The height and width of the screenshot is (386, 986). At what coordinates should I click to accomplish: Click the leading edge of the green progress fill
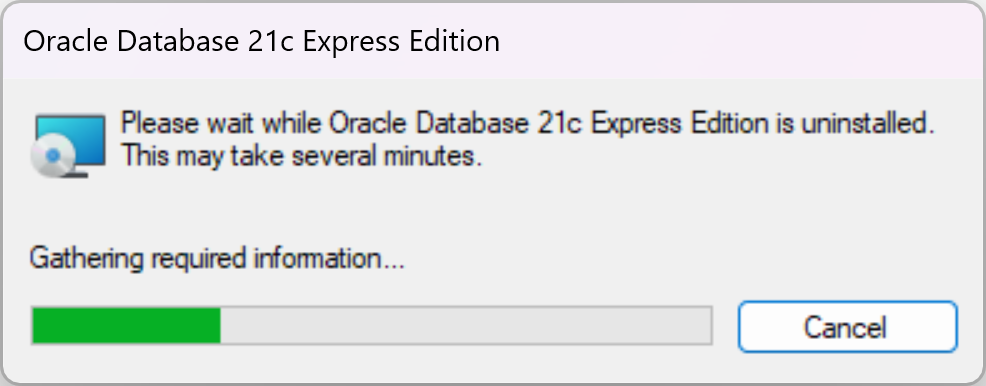click(x=219, y=326)
